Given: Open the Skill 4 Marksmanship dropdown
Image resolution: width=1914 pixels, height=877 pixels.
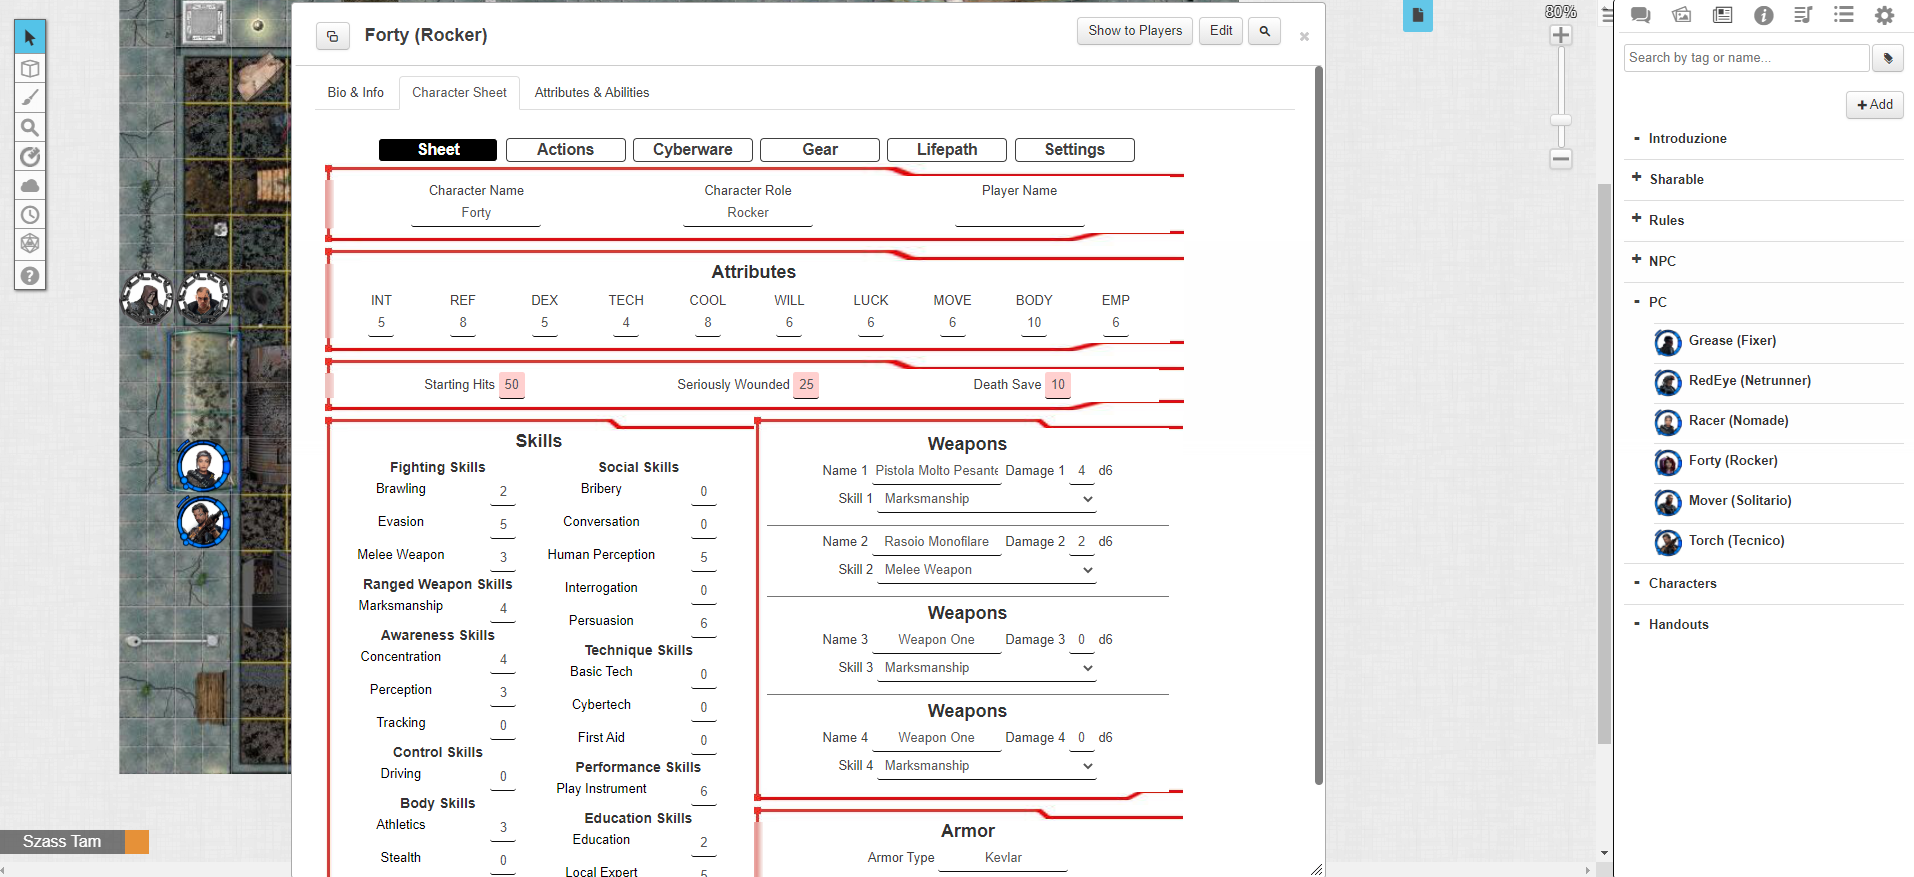Looking at the screenshot, I should click(x=987, y=766).
